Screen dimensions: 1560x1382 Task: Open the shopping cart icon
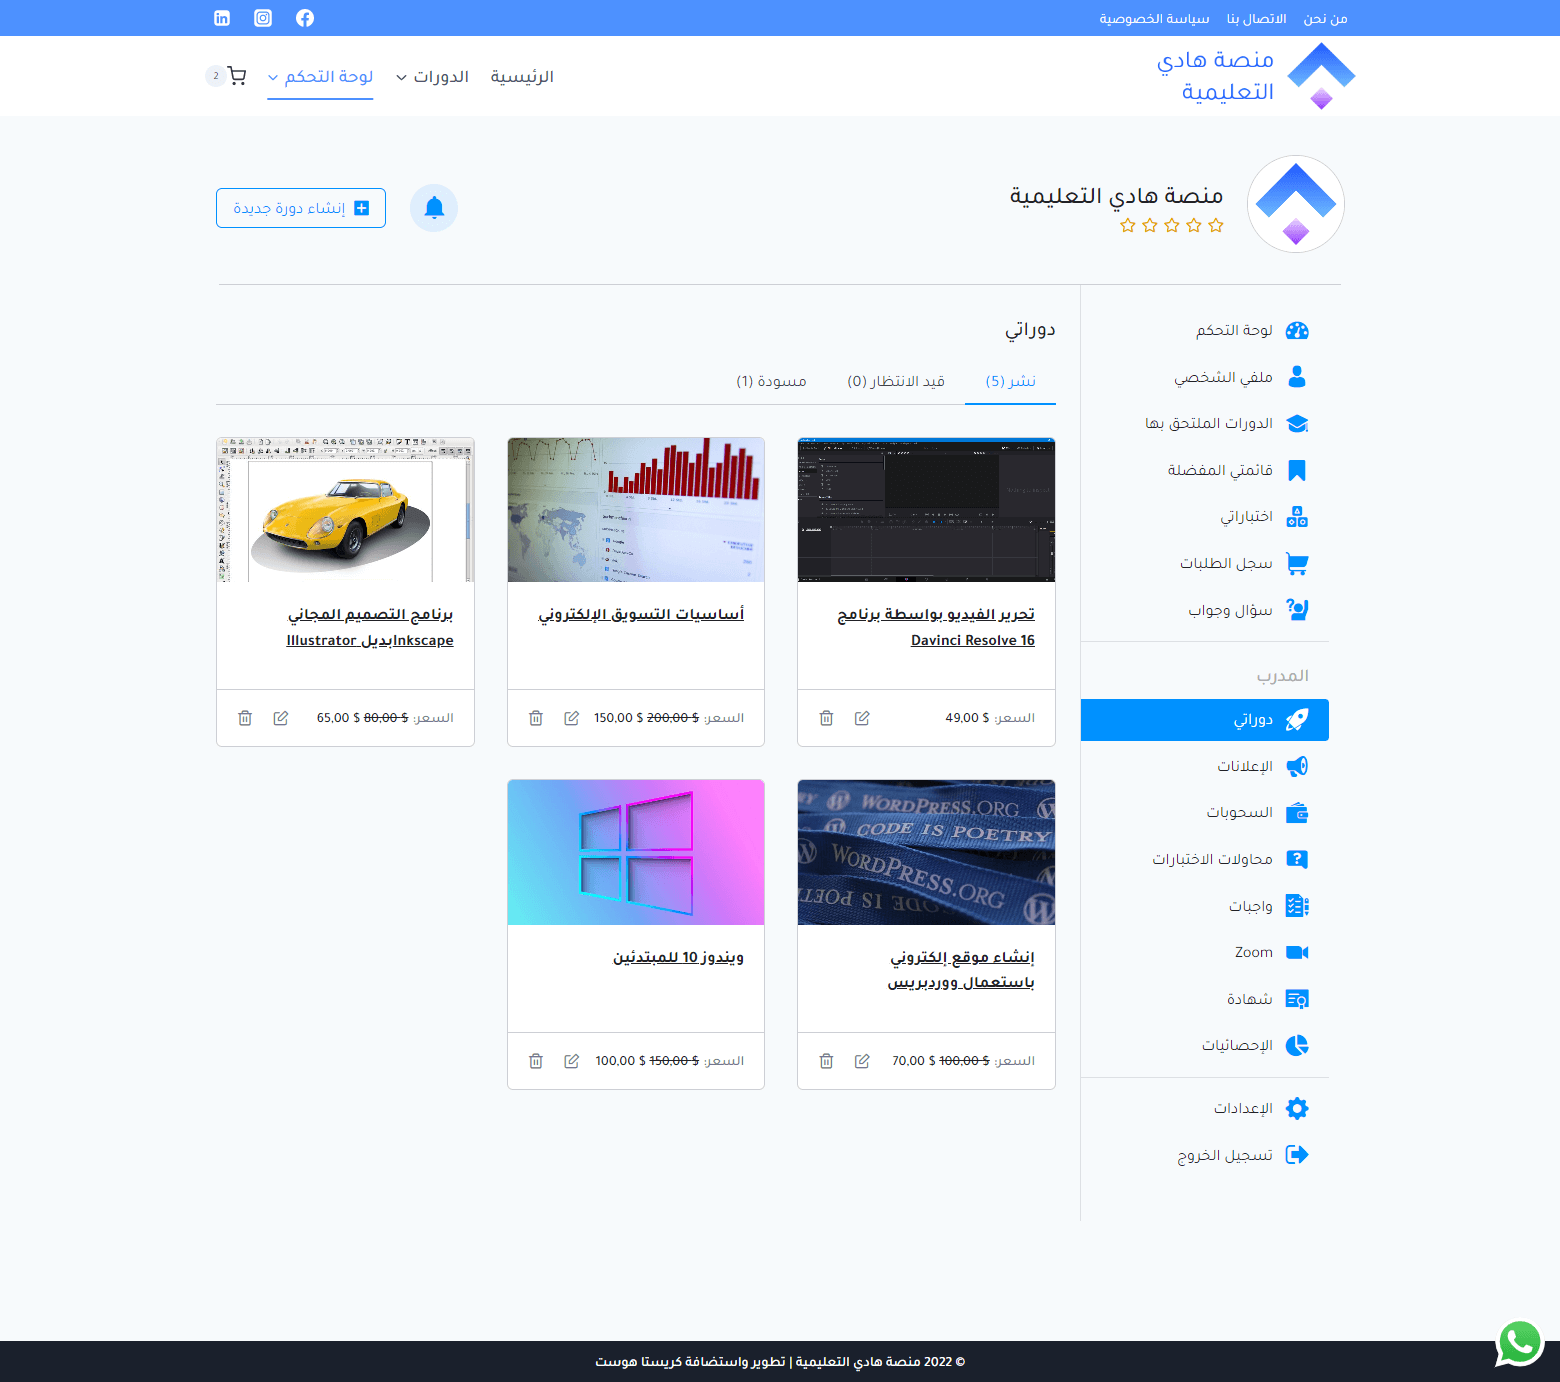[x=237, y=76]
